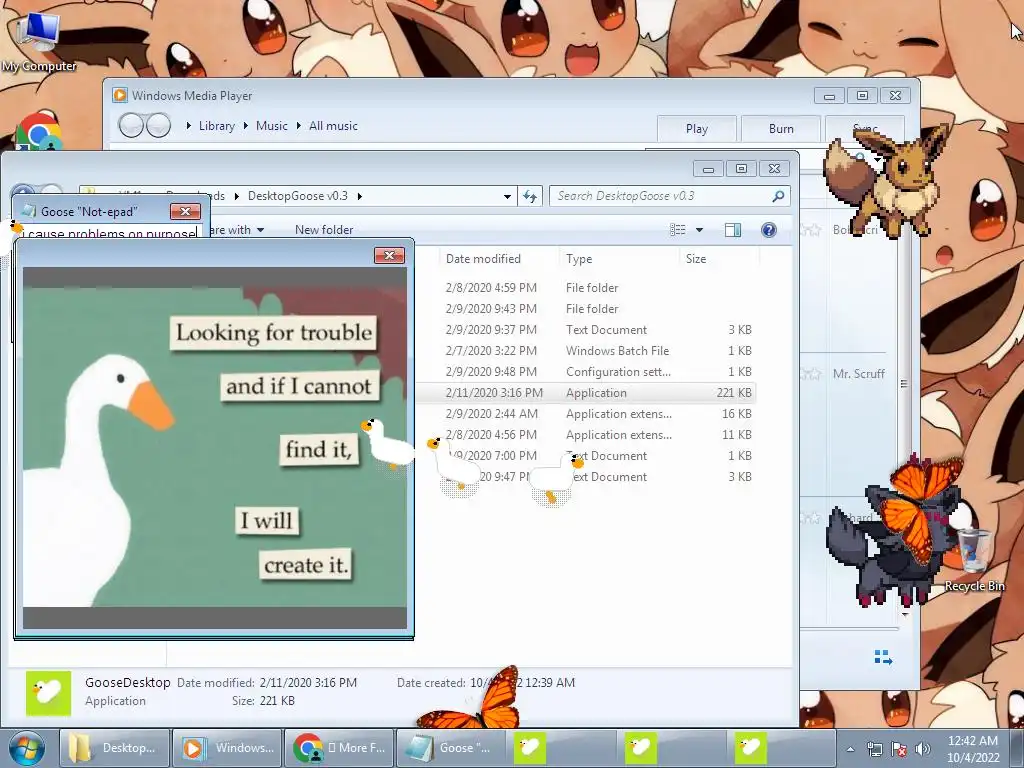Open Action Center flag tray icon
Image resolution: width=1024 pixels, height=768 pixels.
[x=899, y=750]
